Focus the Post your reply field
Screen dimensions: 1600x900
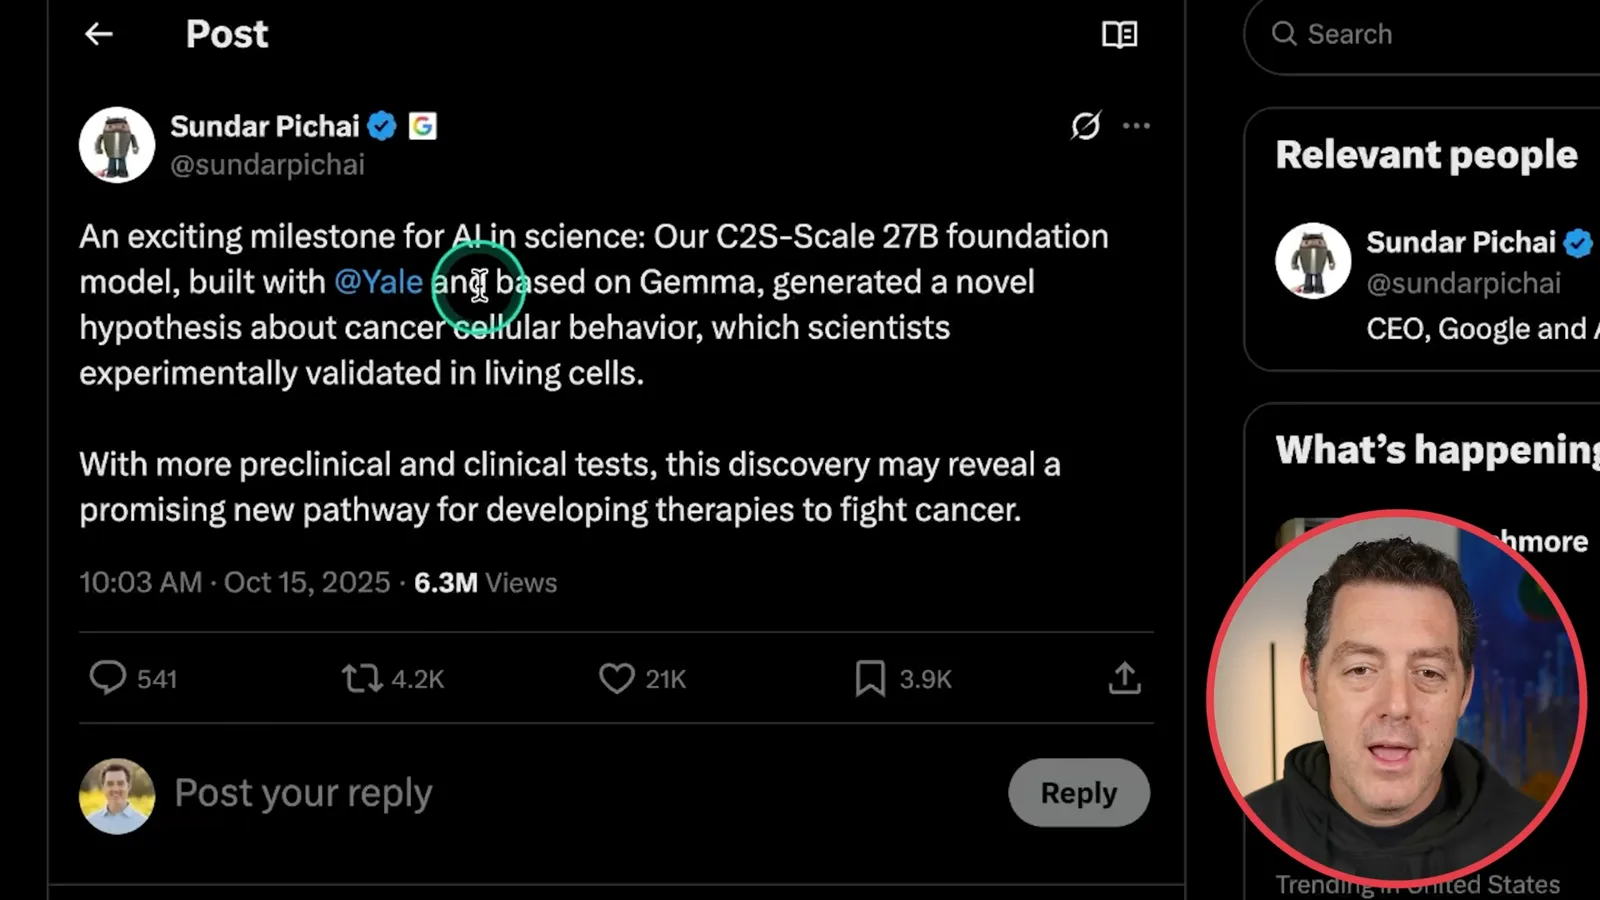[x=580, y=793]
